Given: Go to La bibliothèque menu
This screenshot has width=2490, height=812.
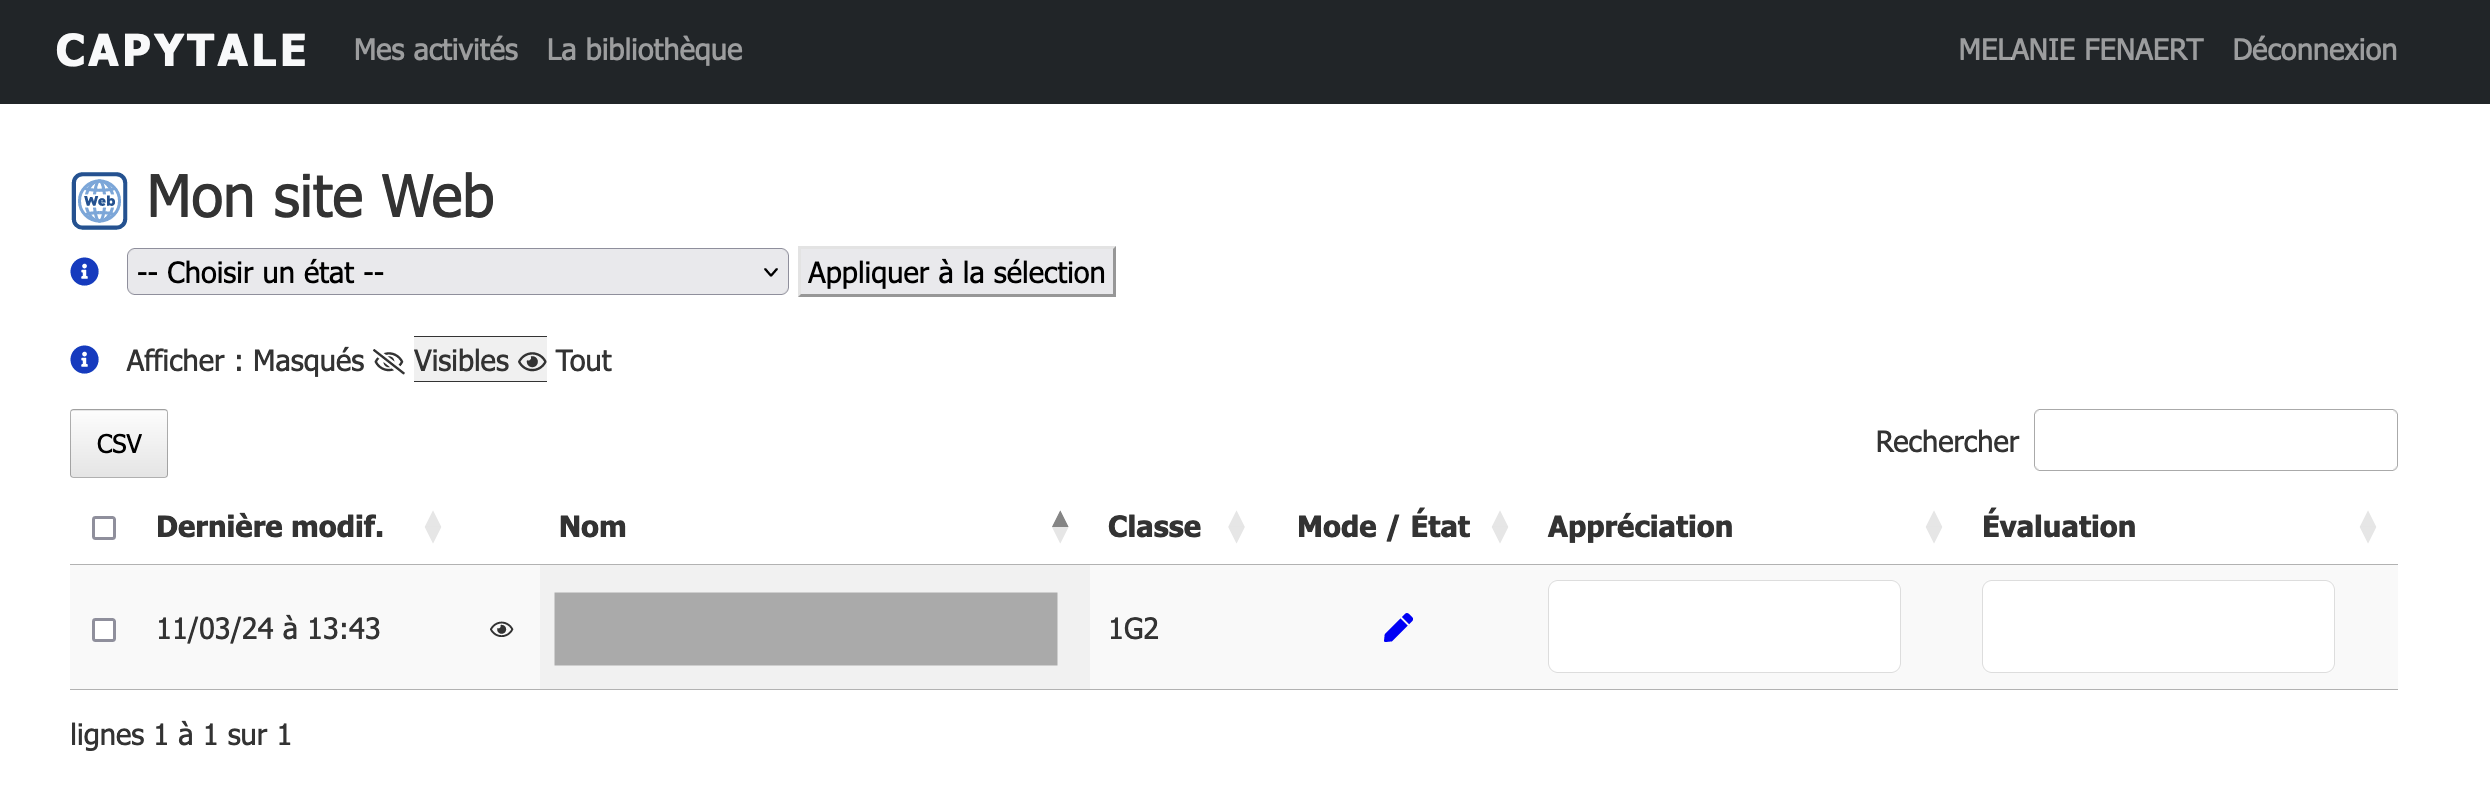Looking at the screenshot, I should coord(644,50).
